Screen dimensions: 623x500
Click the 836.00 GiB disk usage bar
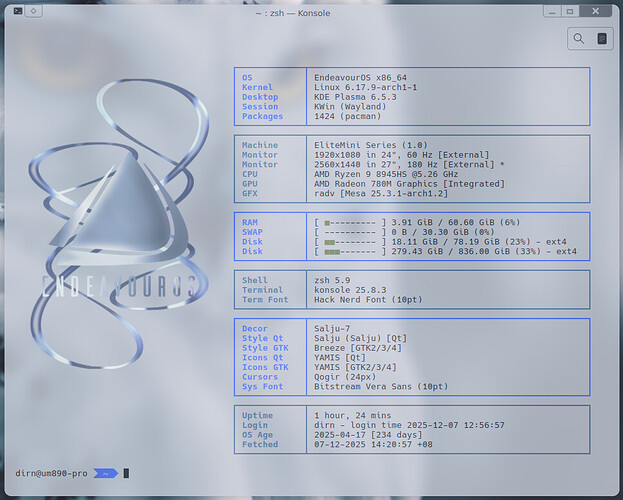(x=350, y=251)
